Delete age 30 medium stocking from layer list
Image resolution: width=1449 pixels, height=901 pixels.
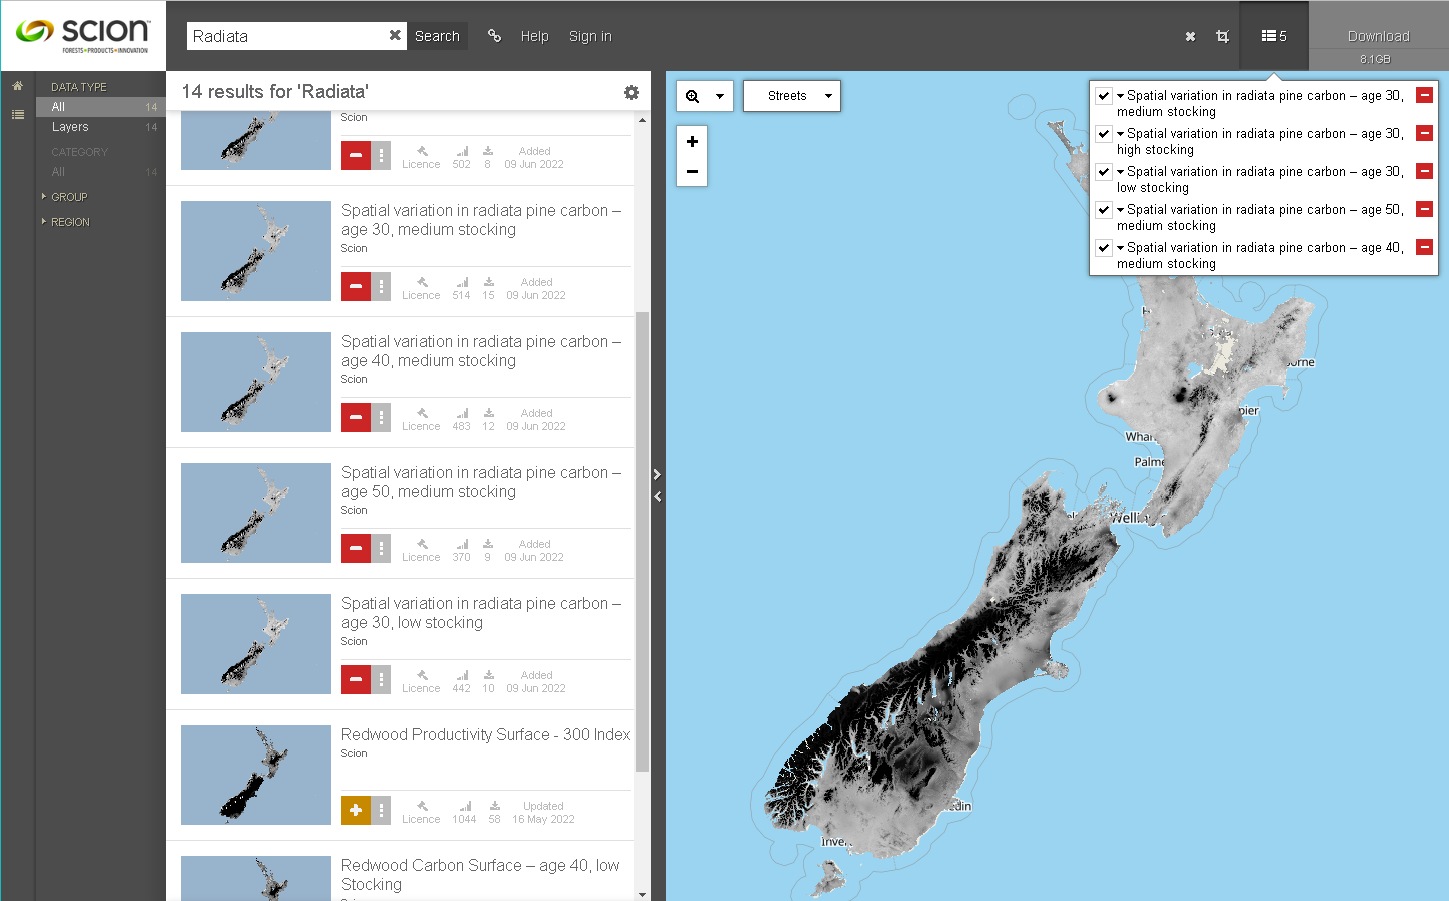(x=1425, y=95)
